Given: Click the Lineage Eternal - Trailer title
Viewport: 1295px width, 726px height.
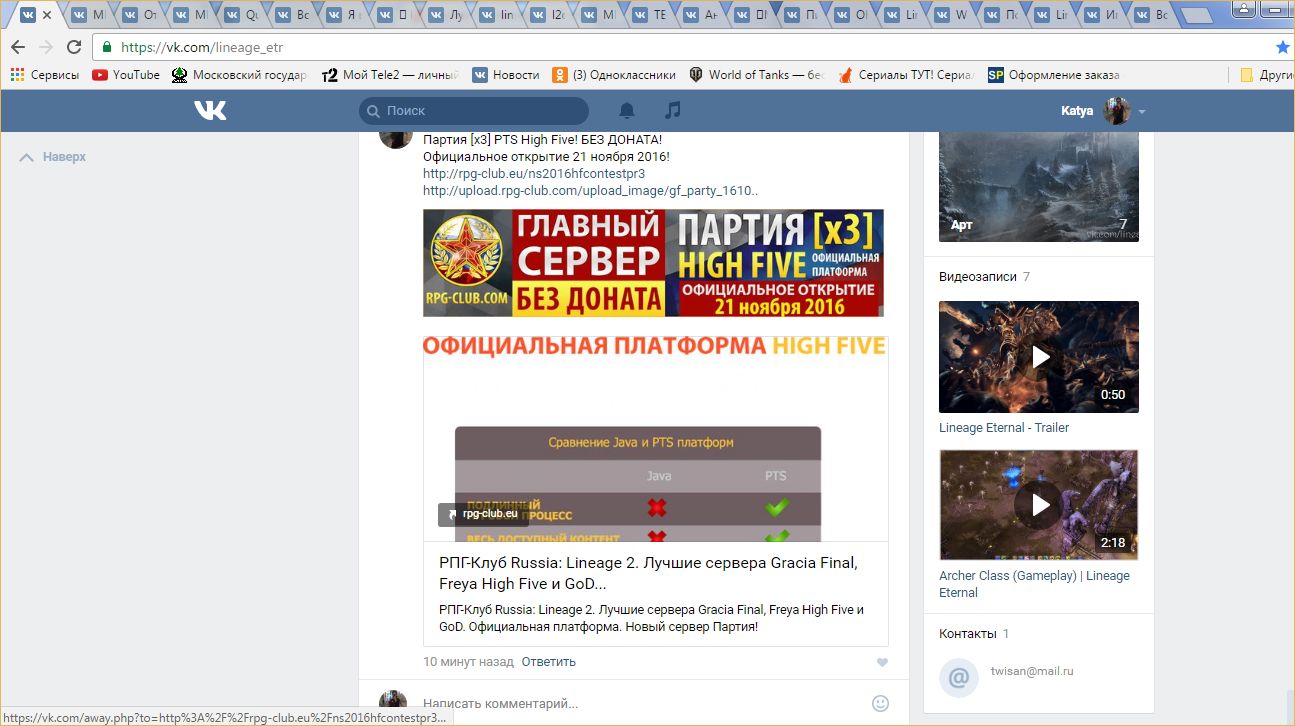Looking at the screenshot, I should [1004, 427].
